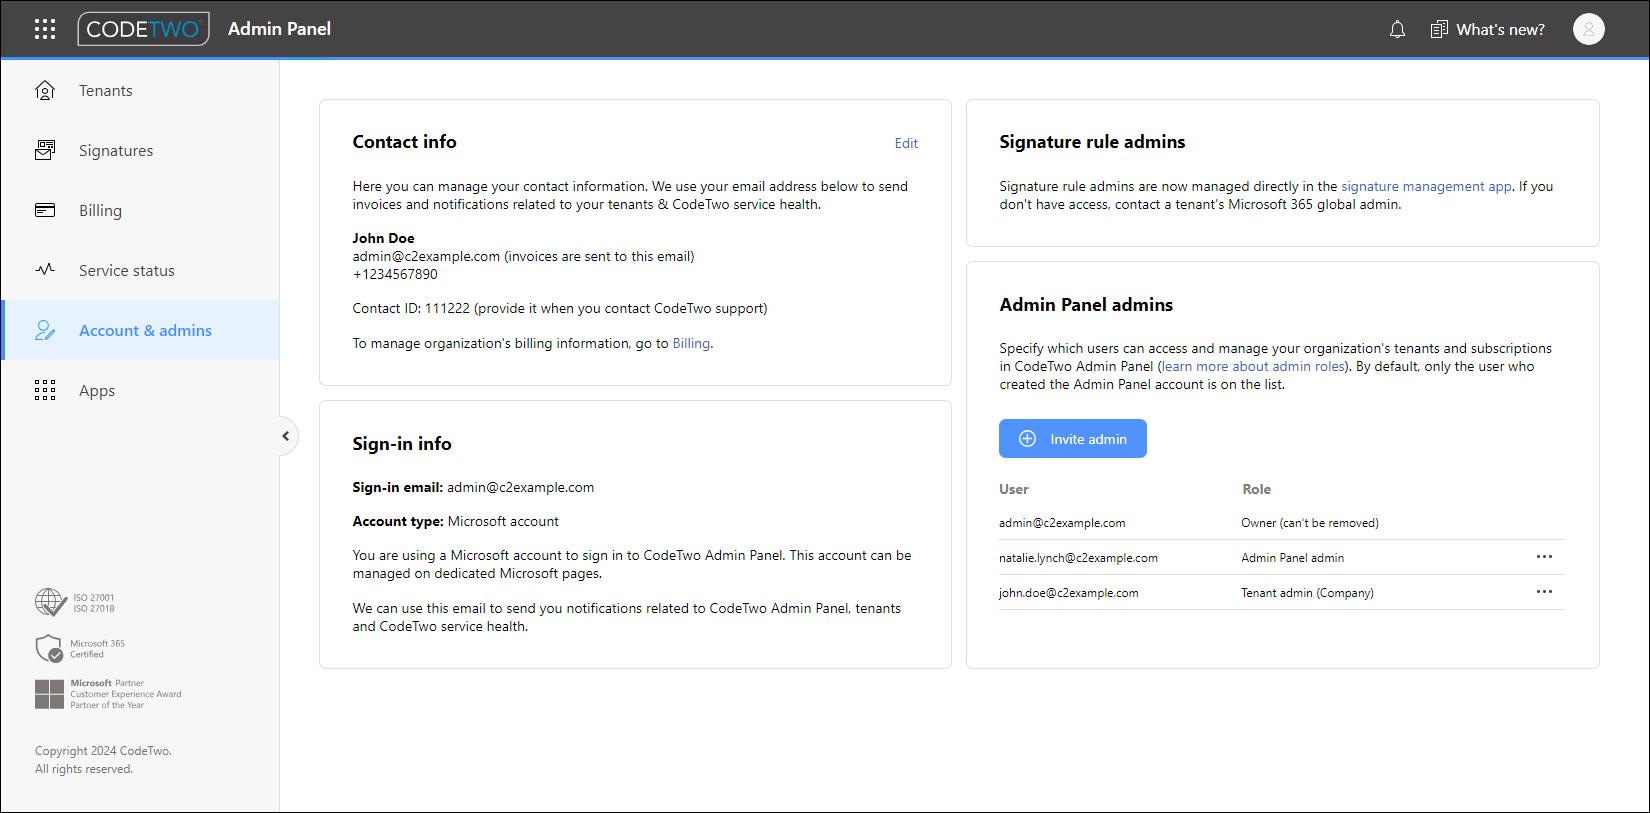Viewport: 1650px width, 813px height.
Task: Open options menu for john.doe@c2example.com
Action: pos(1544,592)
